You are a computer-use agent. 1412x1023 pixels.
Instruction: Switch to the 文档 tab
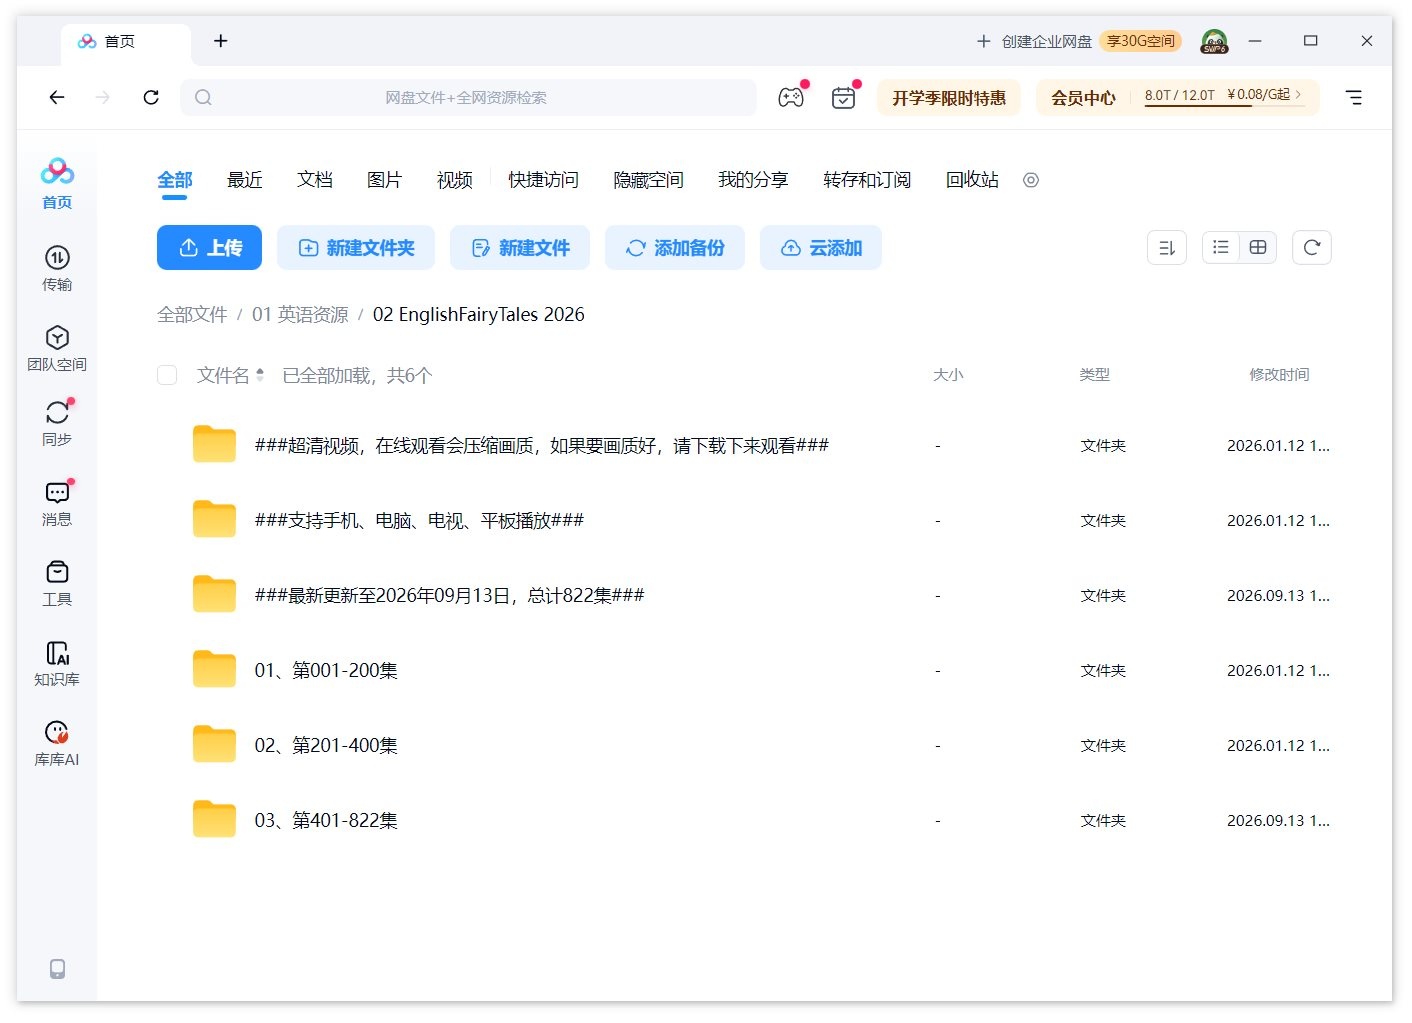[315, 180]
